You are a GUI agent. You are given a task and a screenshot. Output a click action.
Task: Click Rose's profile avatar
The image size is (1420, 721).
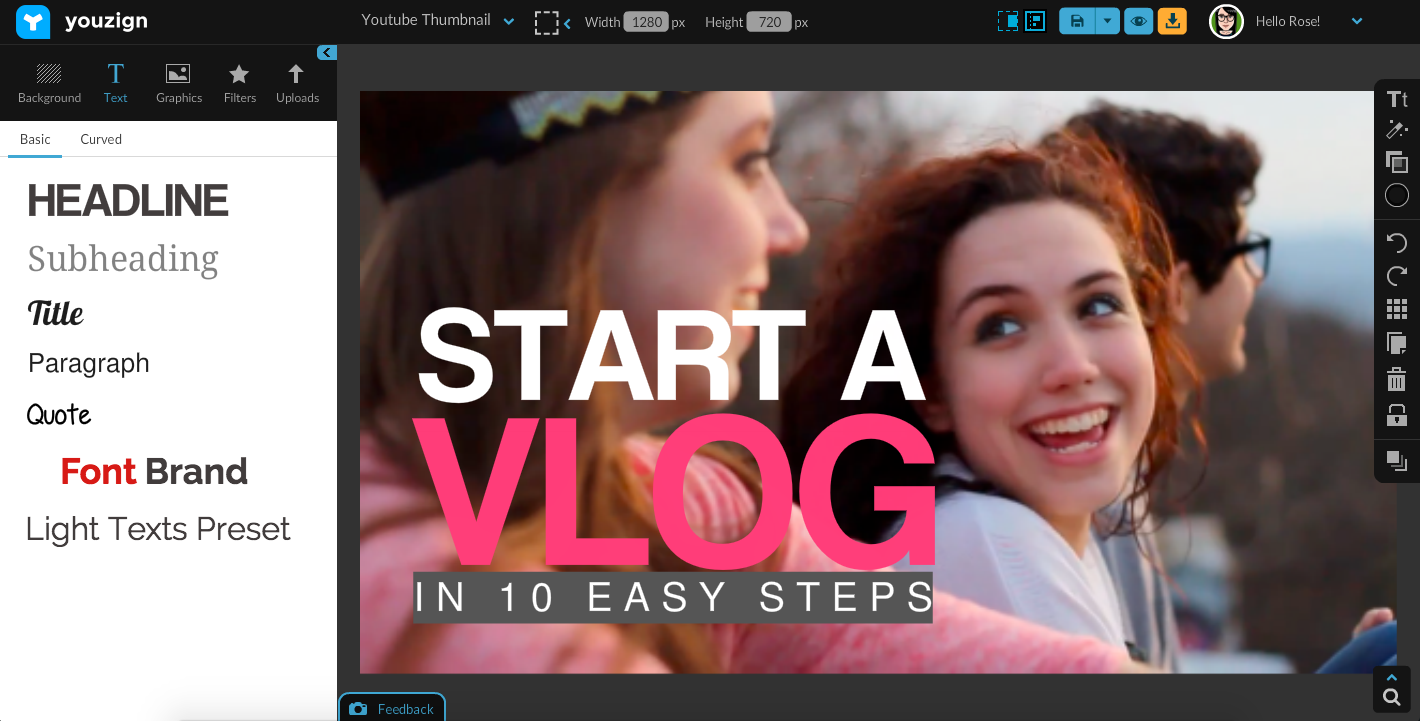(x=1226, y=21)
